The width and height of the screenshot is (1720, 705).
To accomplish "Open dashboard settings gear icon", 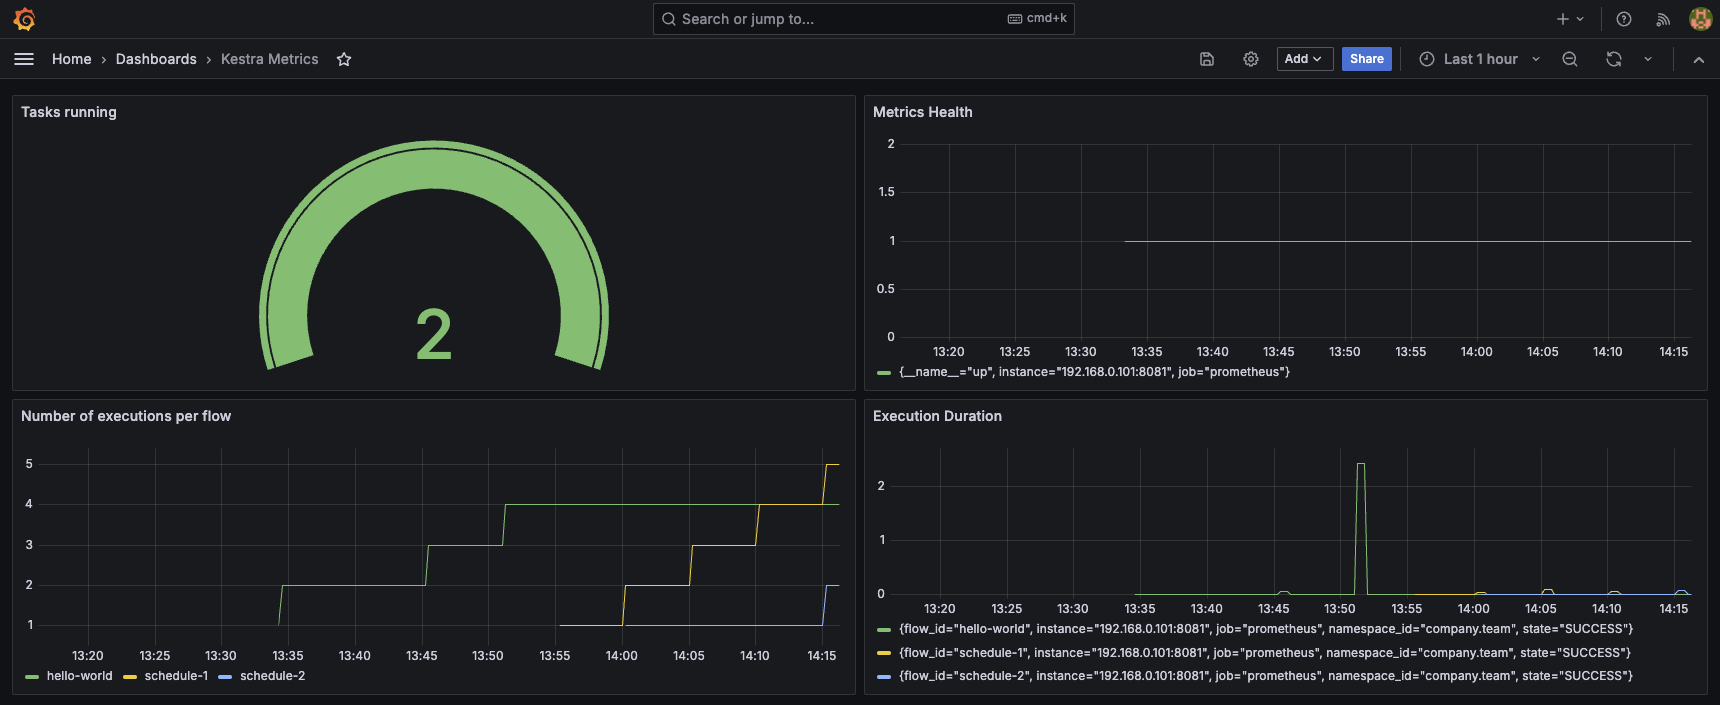I will pos(1251,59).
